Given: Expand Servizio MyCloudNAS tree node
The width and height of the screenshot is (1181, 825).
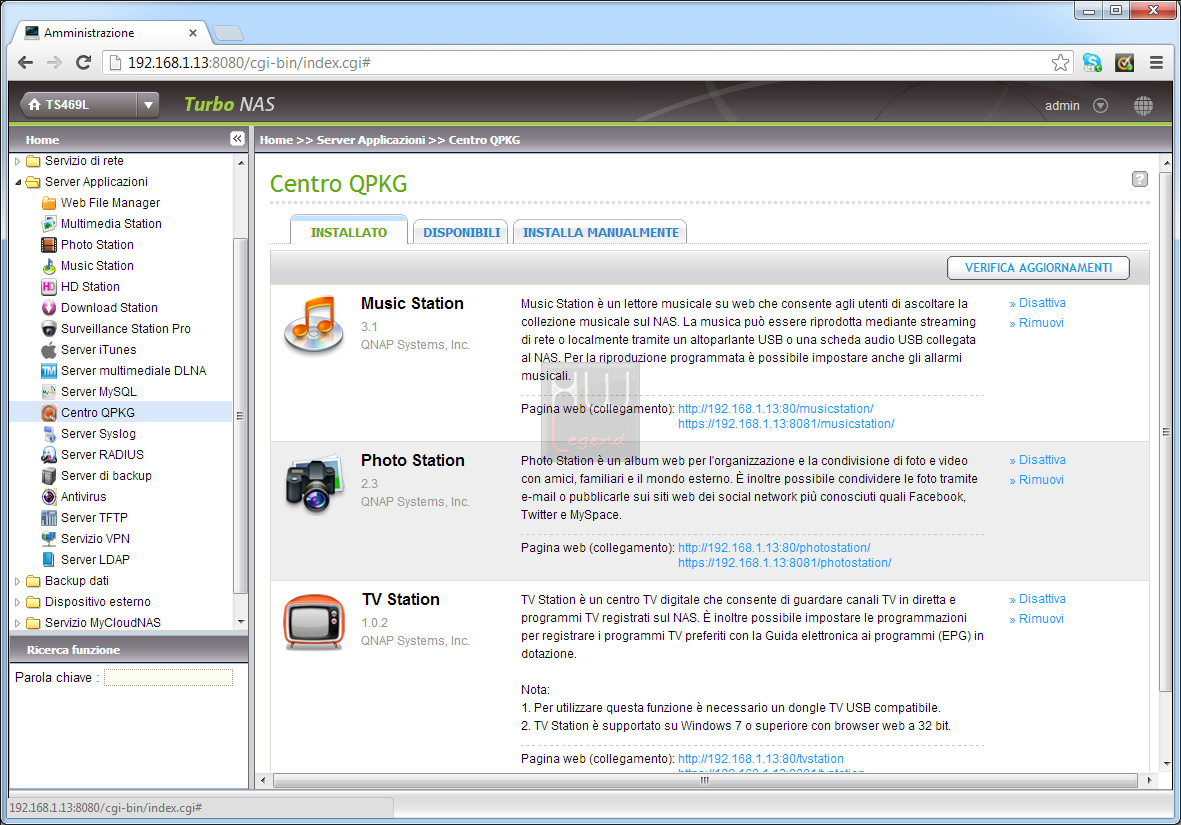Looking at the screenshot, I should coord(17,623).
